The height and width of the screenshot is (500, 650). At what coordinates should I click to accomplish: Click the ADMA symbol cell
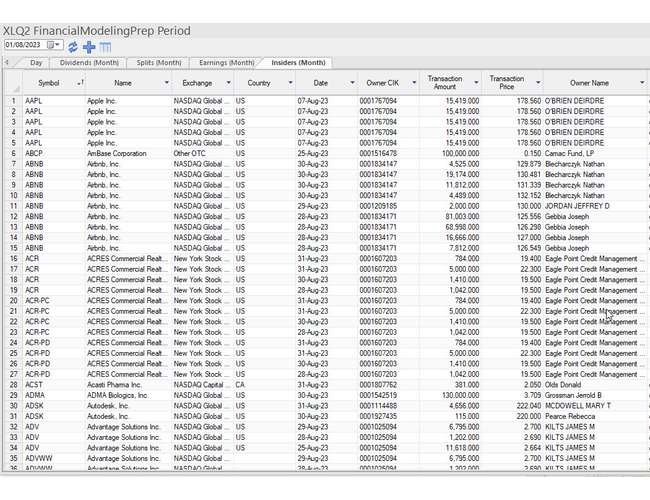[x=54, y=395]
